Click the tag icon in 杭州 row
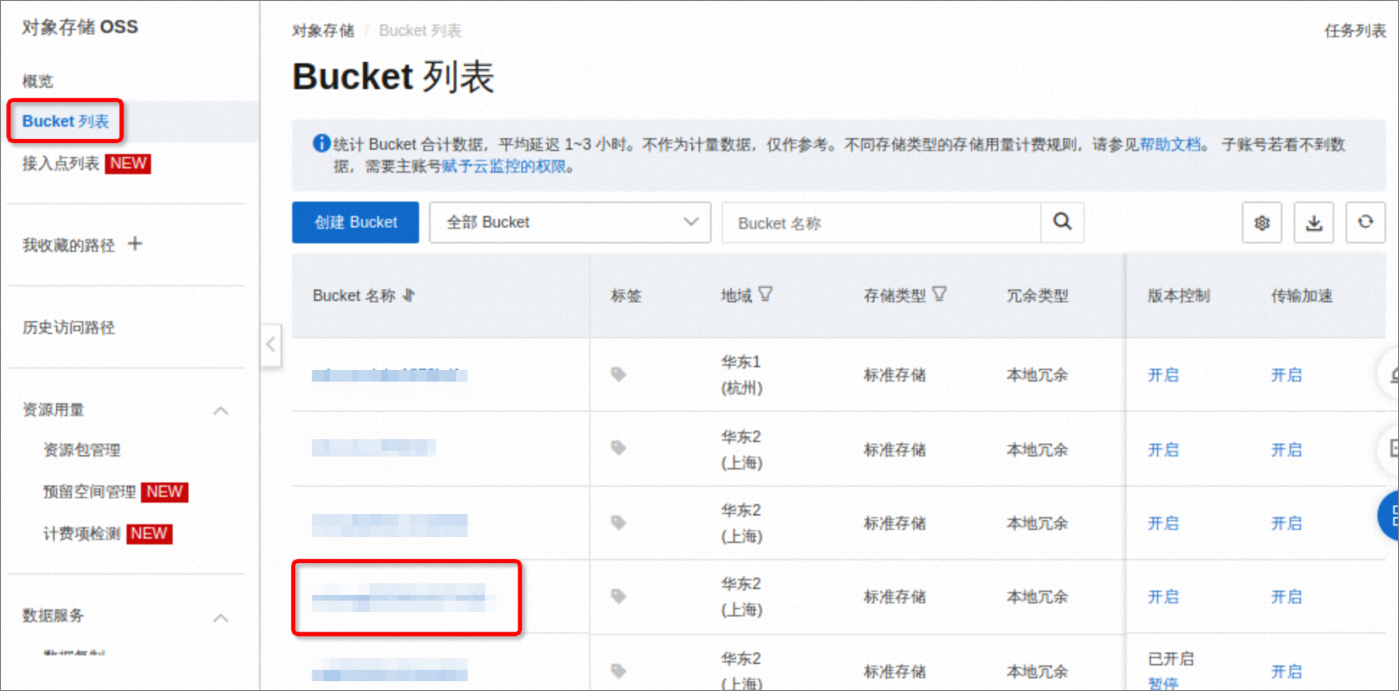The image size is (1399, 691). point(619,375)
